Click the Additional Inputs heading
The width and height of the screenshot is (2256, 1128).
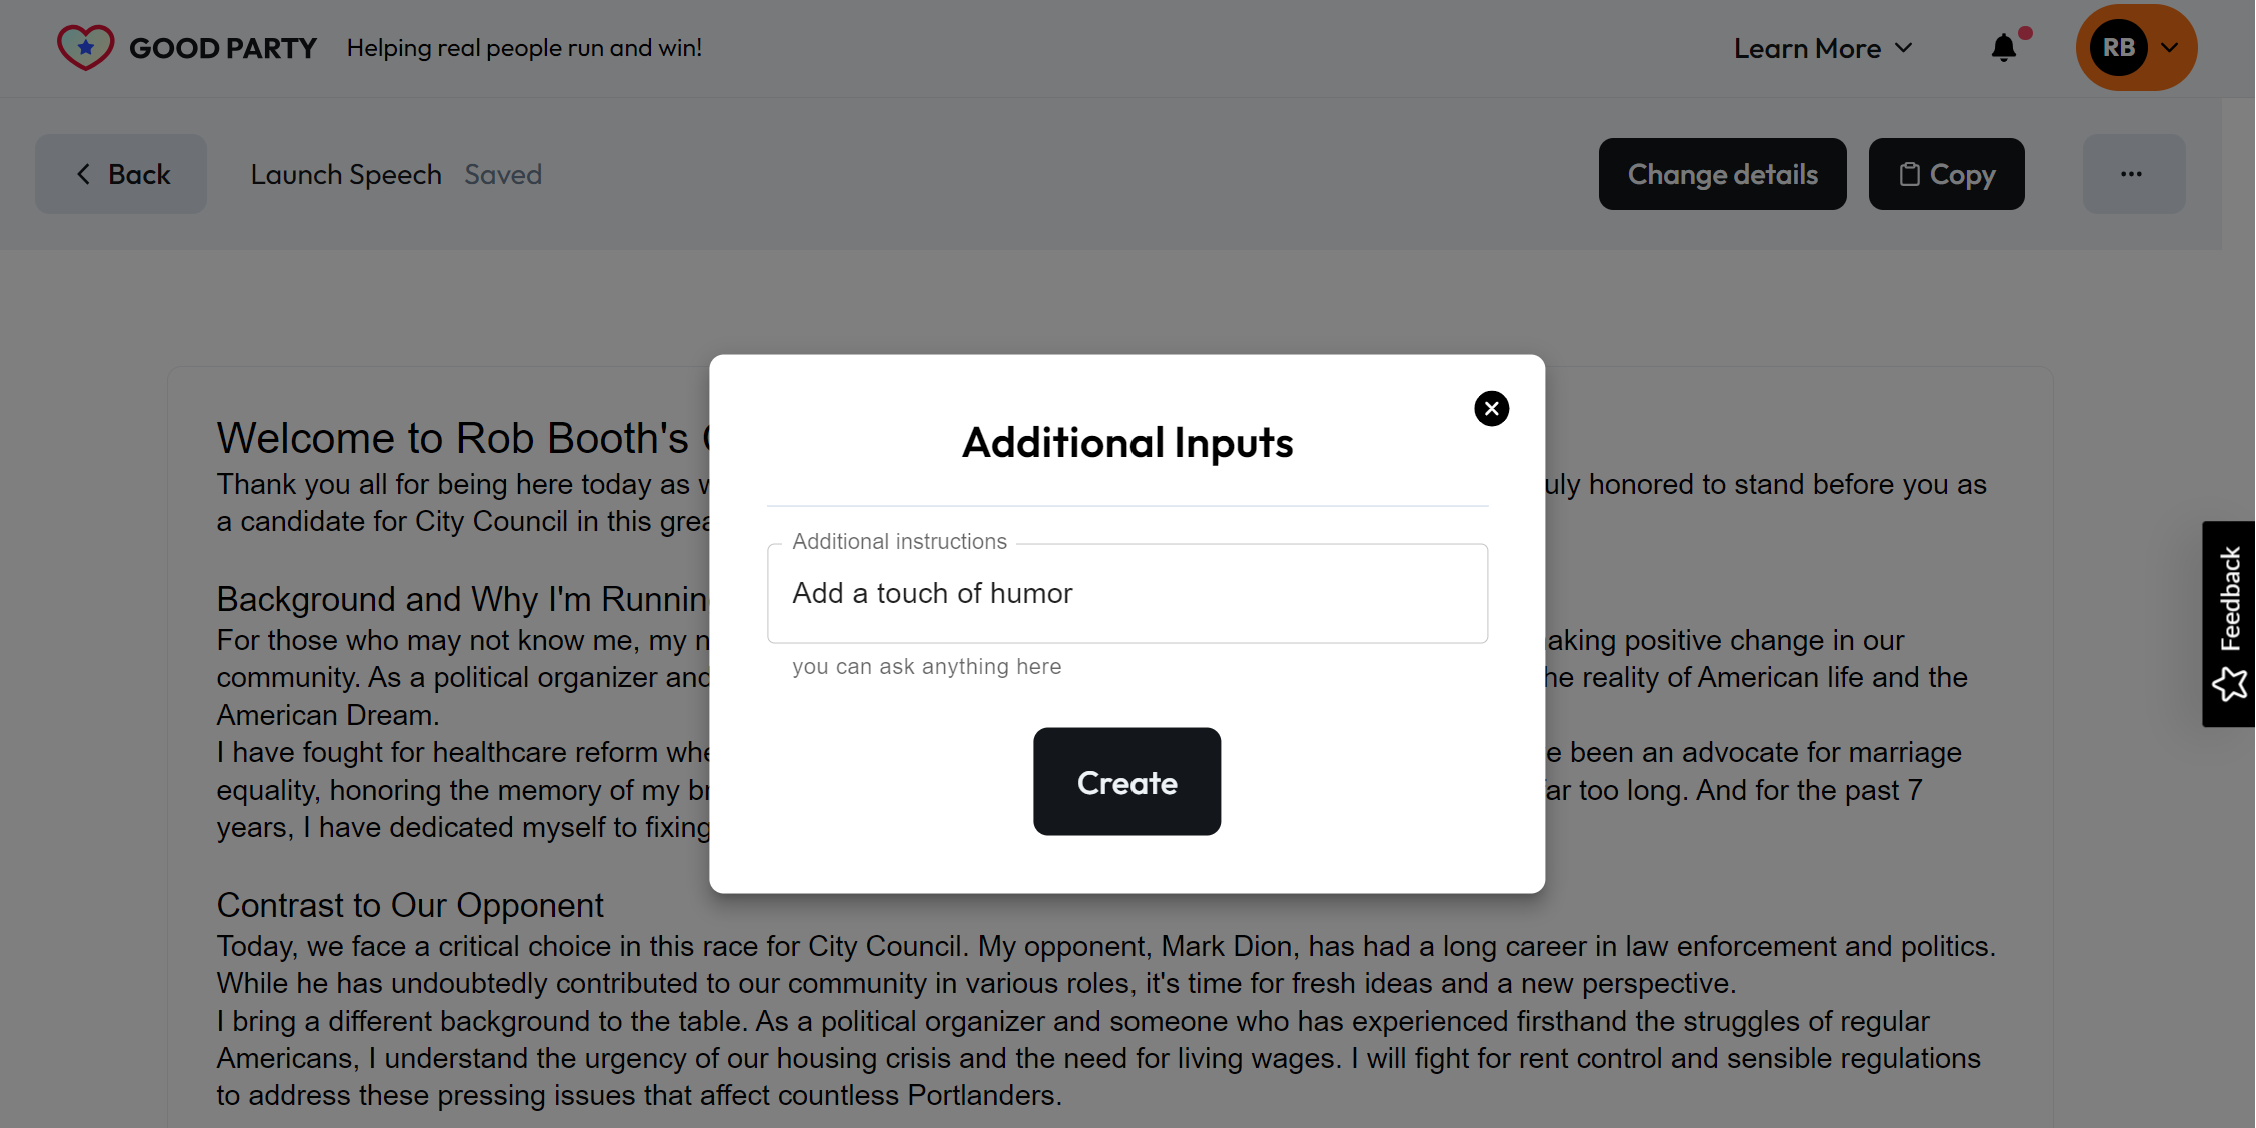point(1127,443)
